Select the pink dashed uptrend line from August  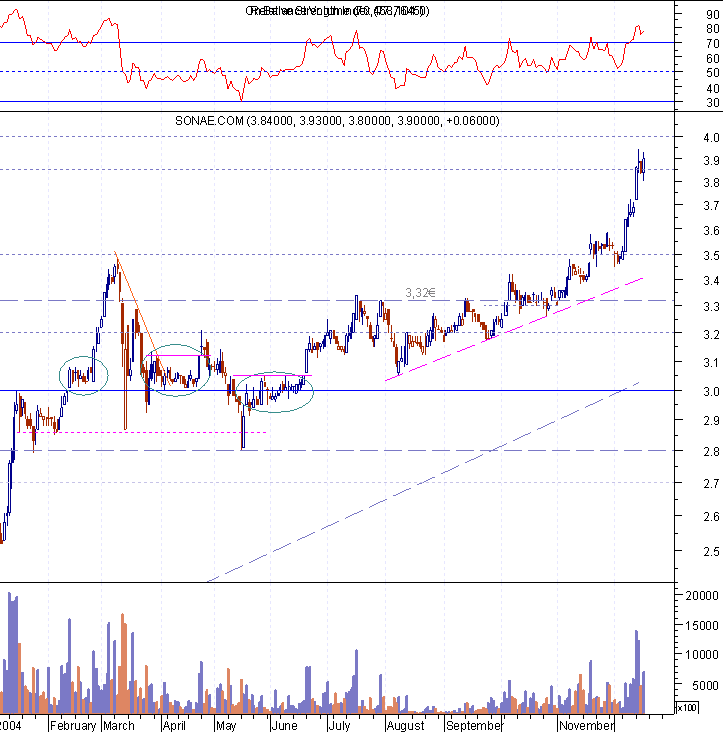point(513,330)
